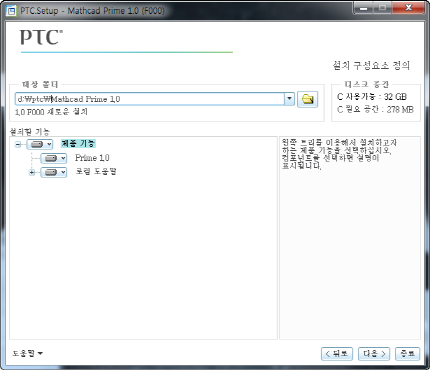Open the 도움말 help menu at bottom left
This screenshot has width=430, height=370.
pos(27,353)
